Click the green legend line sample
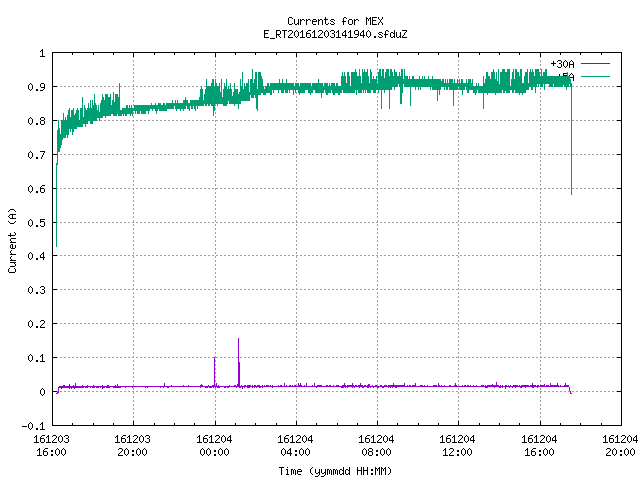Viewport: 640px width, 480px height. click(x=595, y=76)
